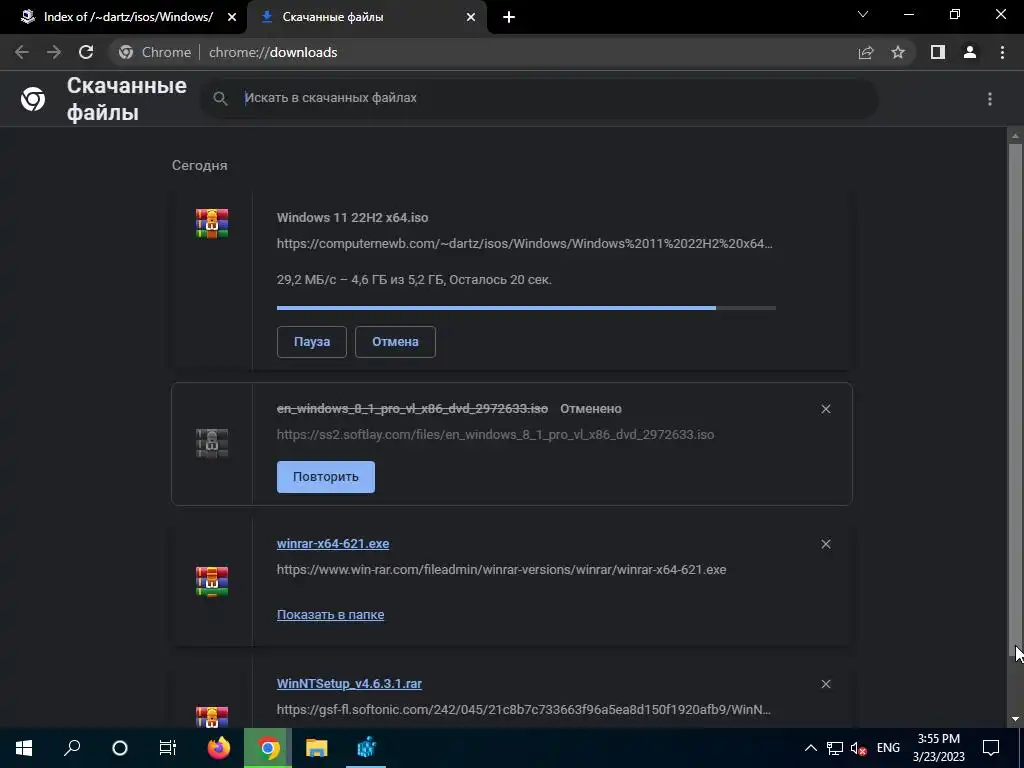Click the gsf-fl.softonic.com URL
The width and height of the screenshot is (1024, 768).
tap(524, 709)
